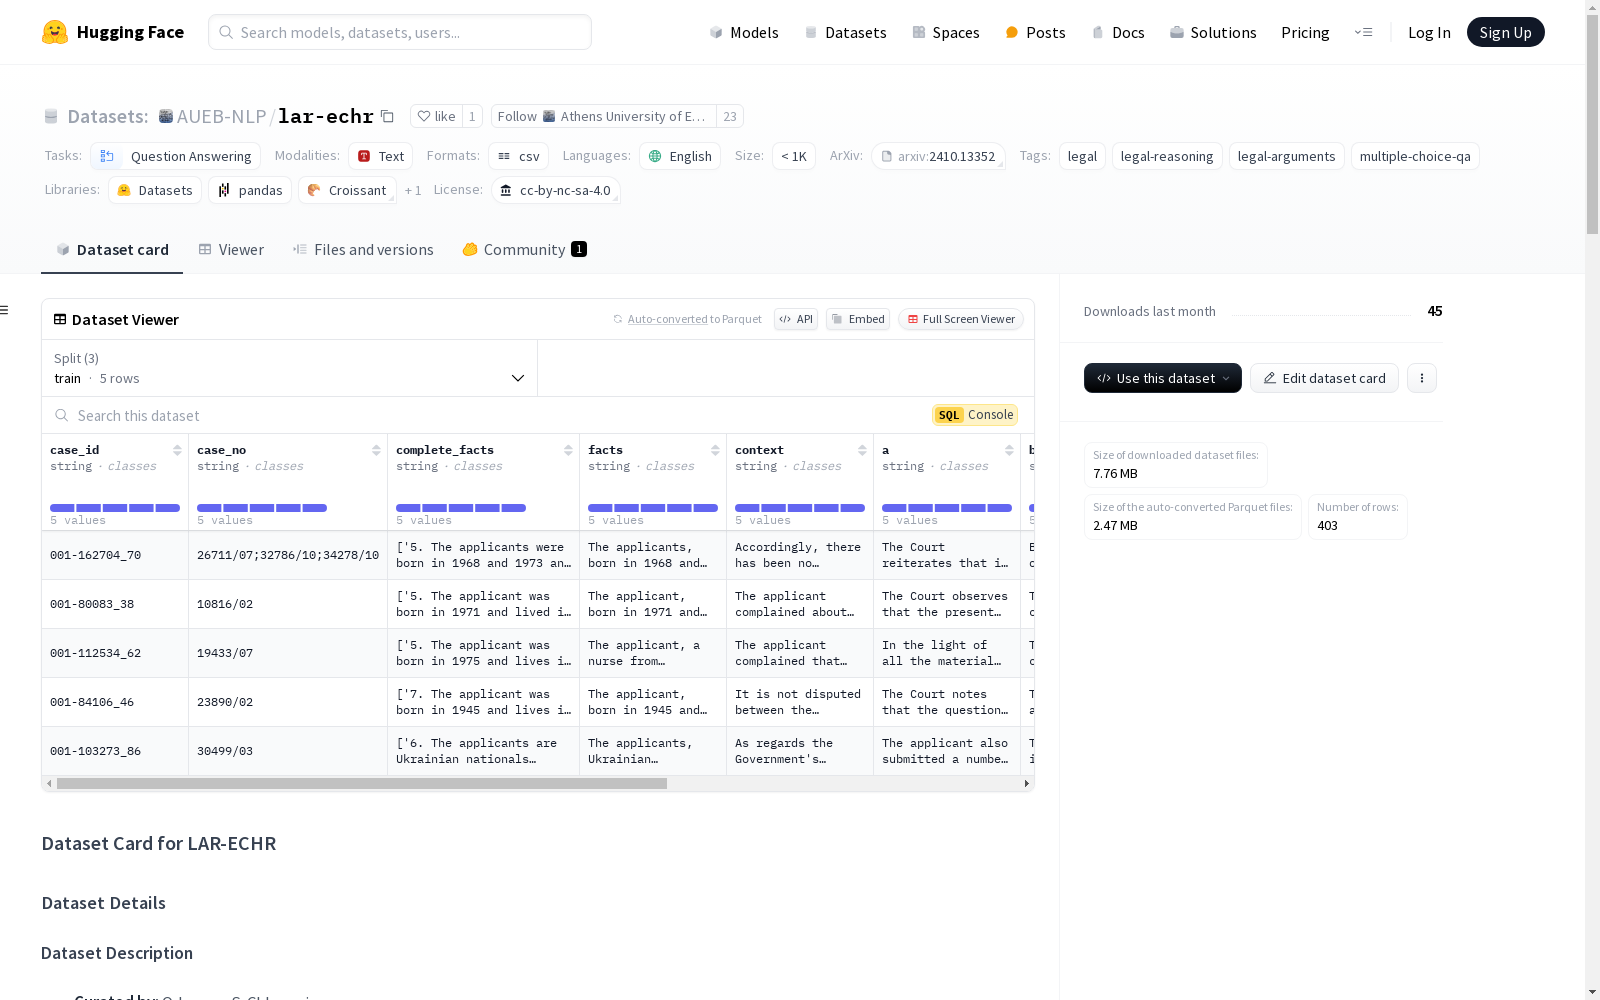
Task: Select the cell 10816/02
Action: pyautogui.click(x=288, y=604)
